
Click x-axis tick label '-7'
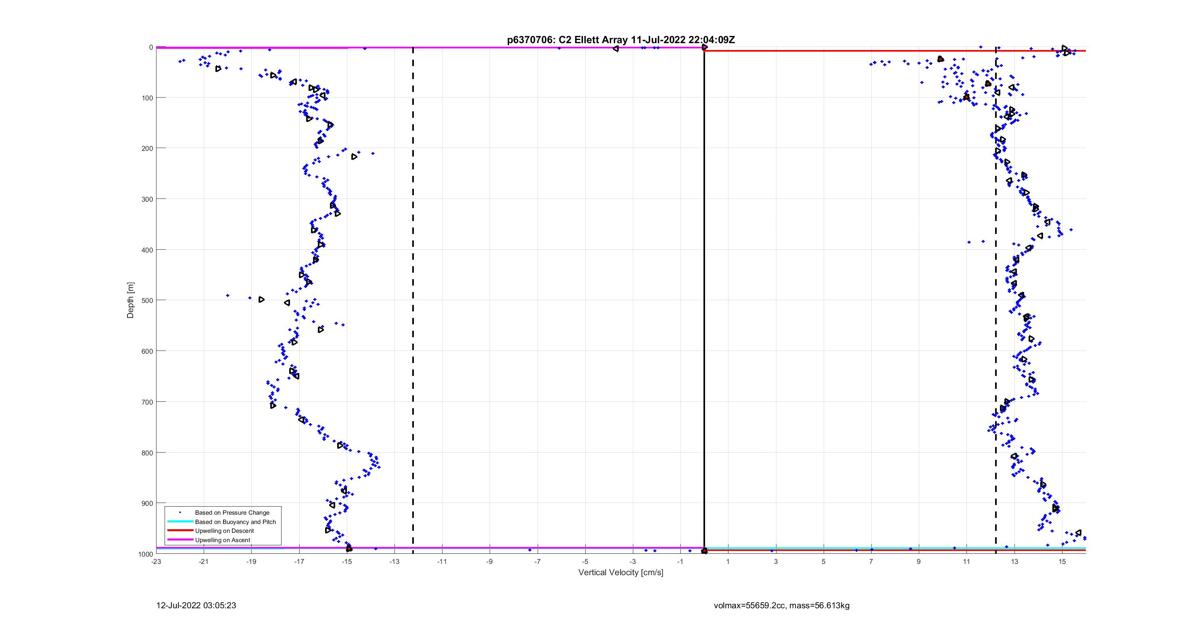(x=537, y=562)
